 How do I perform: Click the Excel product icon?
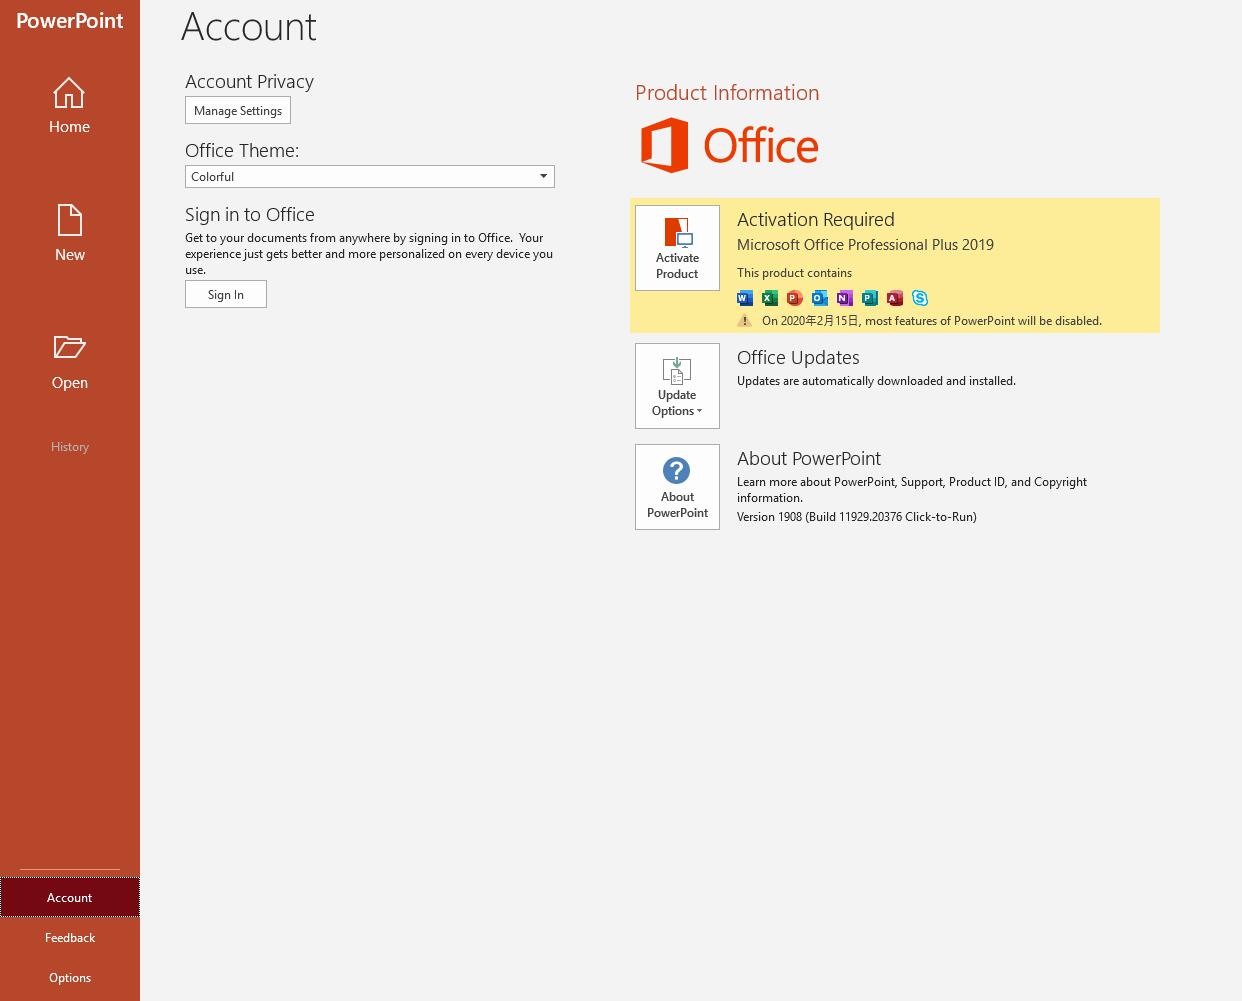(770, 298)
